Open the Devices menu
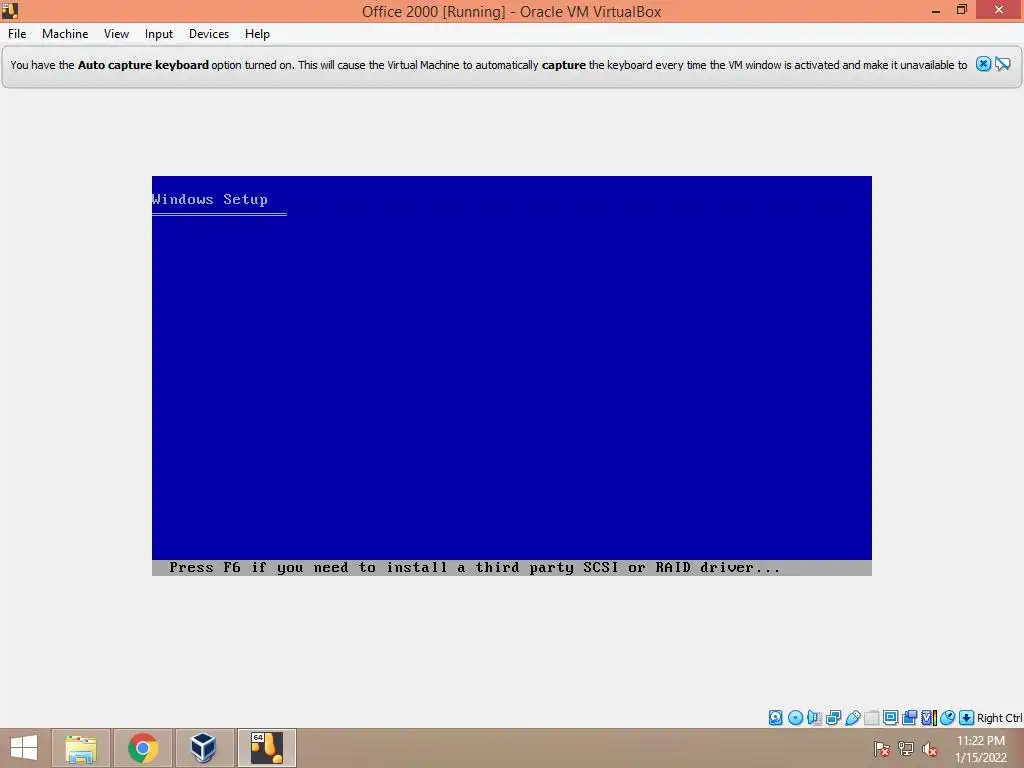Viewport: 1024px width, 768px height. (x=209, y=34)
